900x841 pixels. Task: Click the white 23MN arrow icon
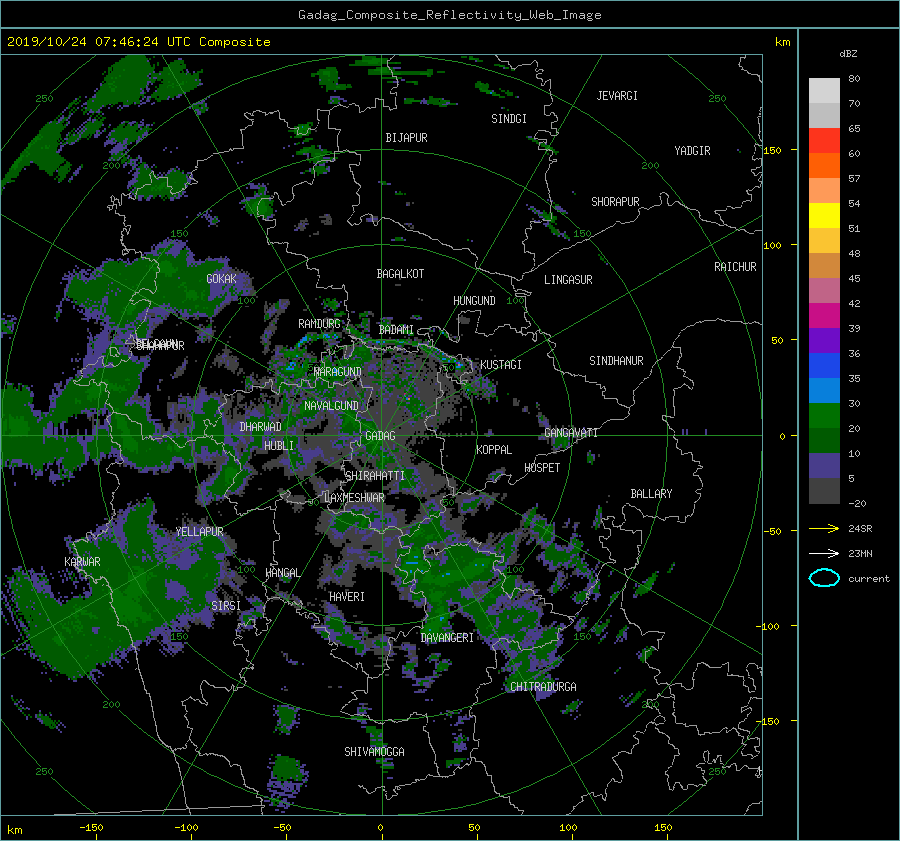click(x=824, y=553)
